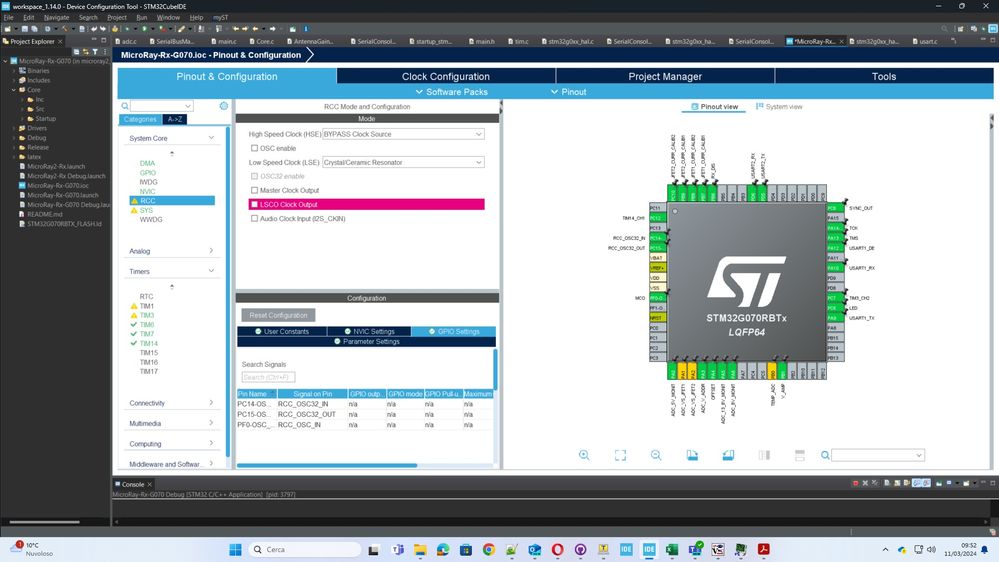Screen dimensions: 999x562
Task: Click the blue info icon in toolbar
Action: coord(306,29)
